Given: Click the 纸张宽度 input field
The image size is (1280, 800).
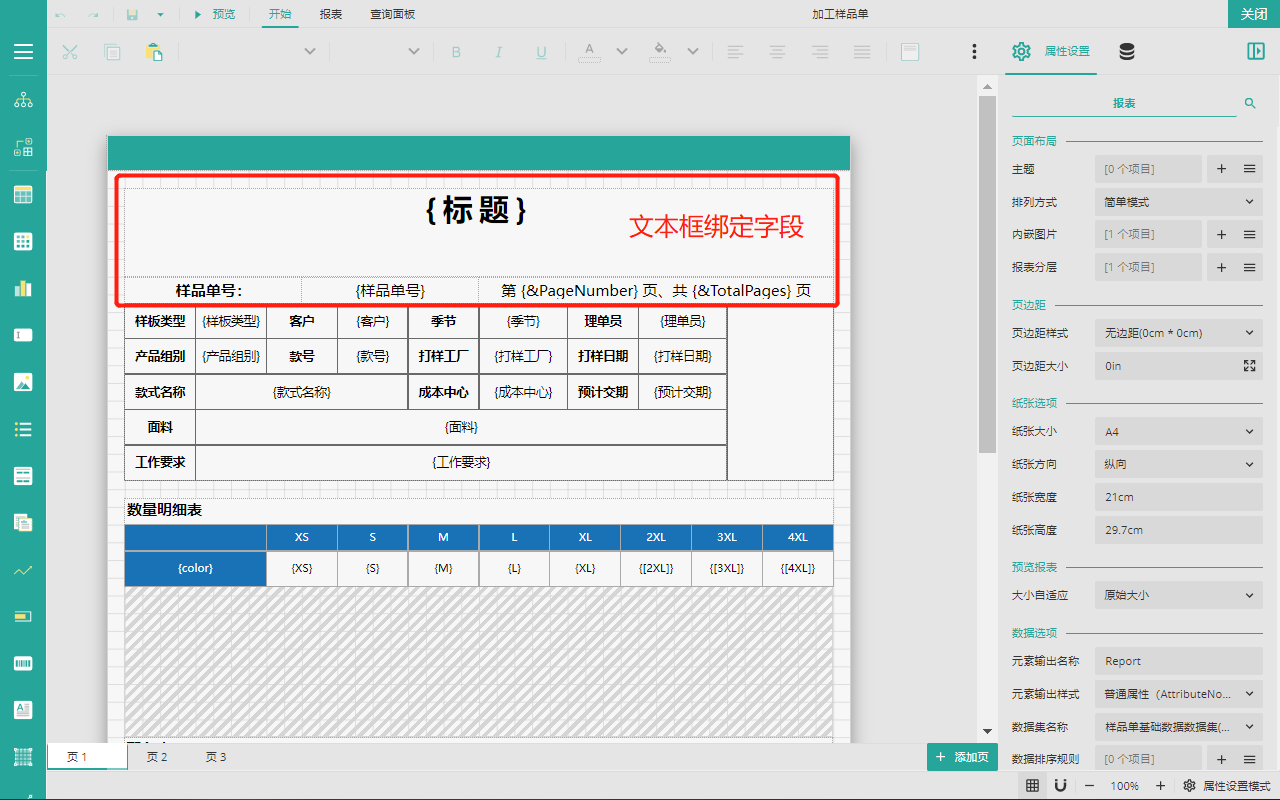Looking at the screenshot, I should coord(1178,497).
